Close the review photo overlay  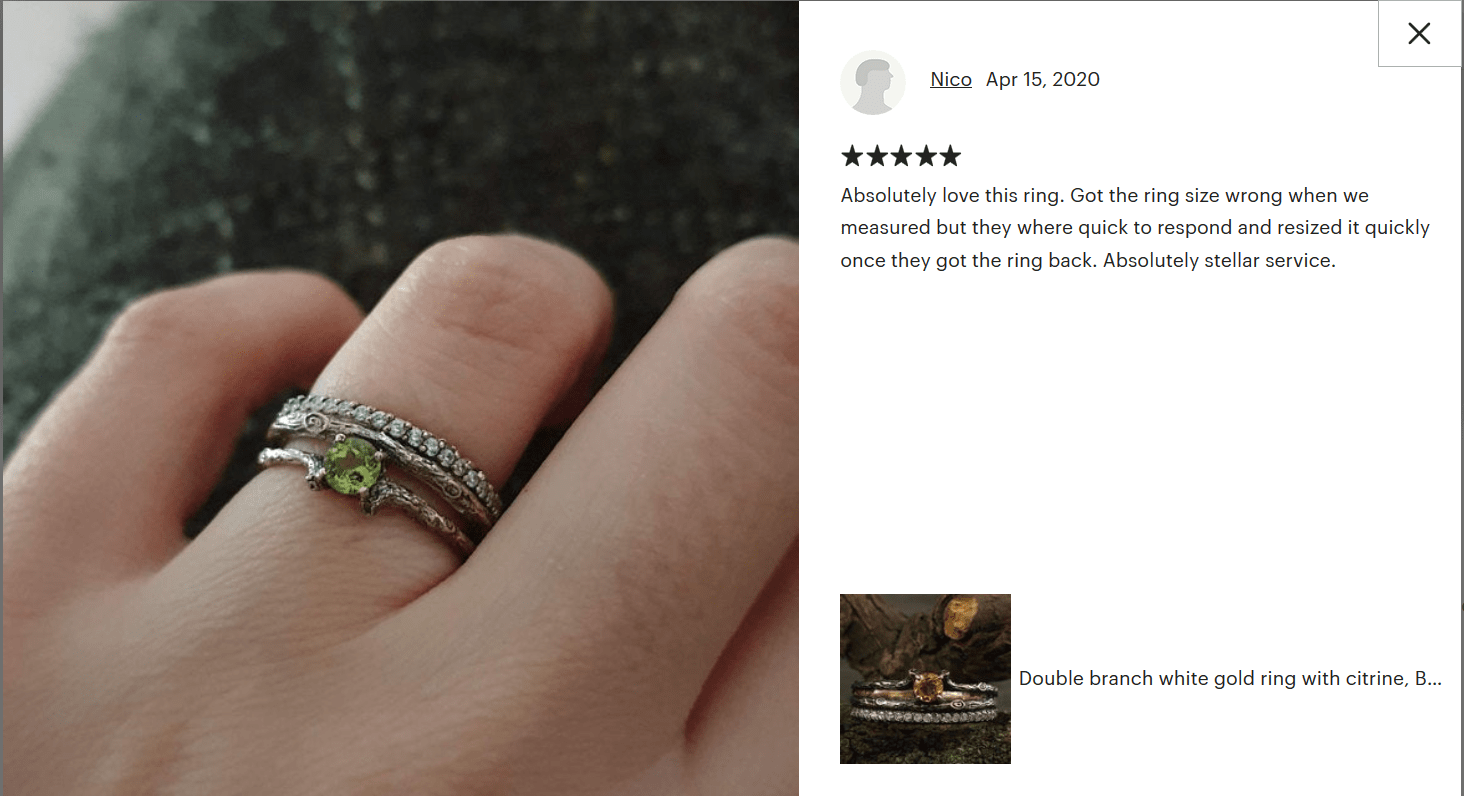(x=1419, y=33)
